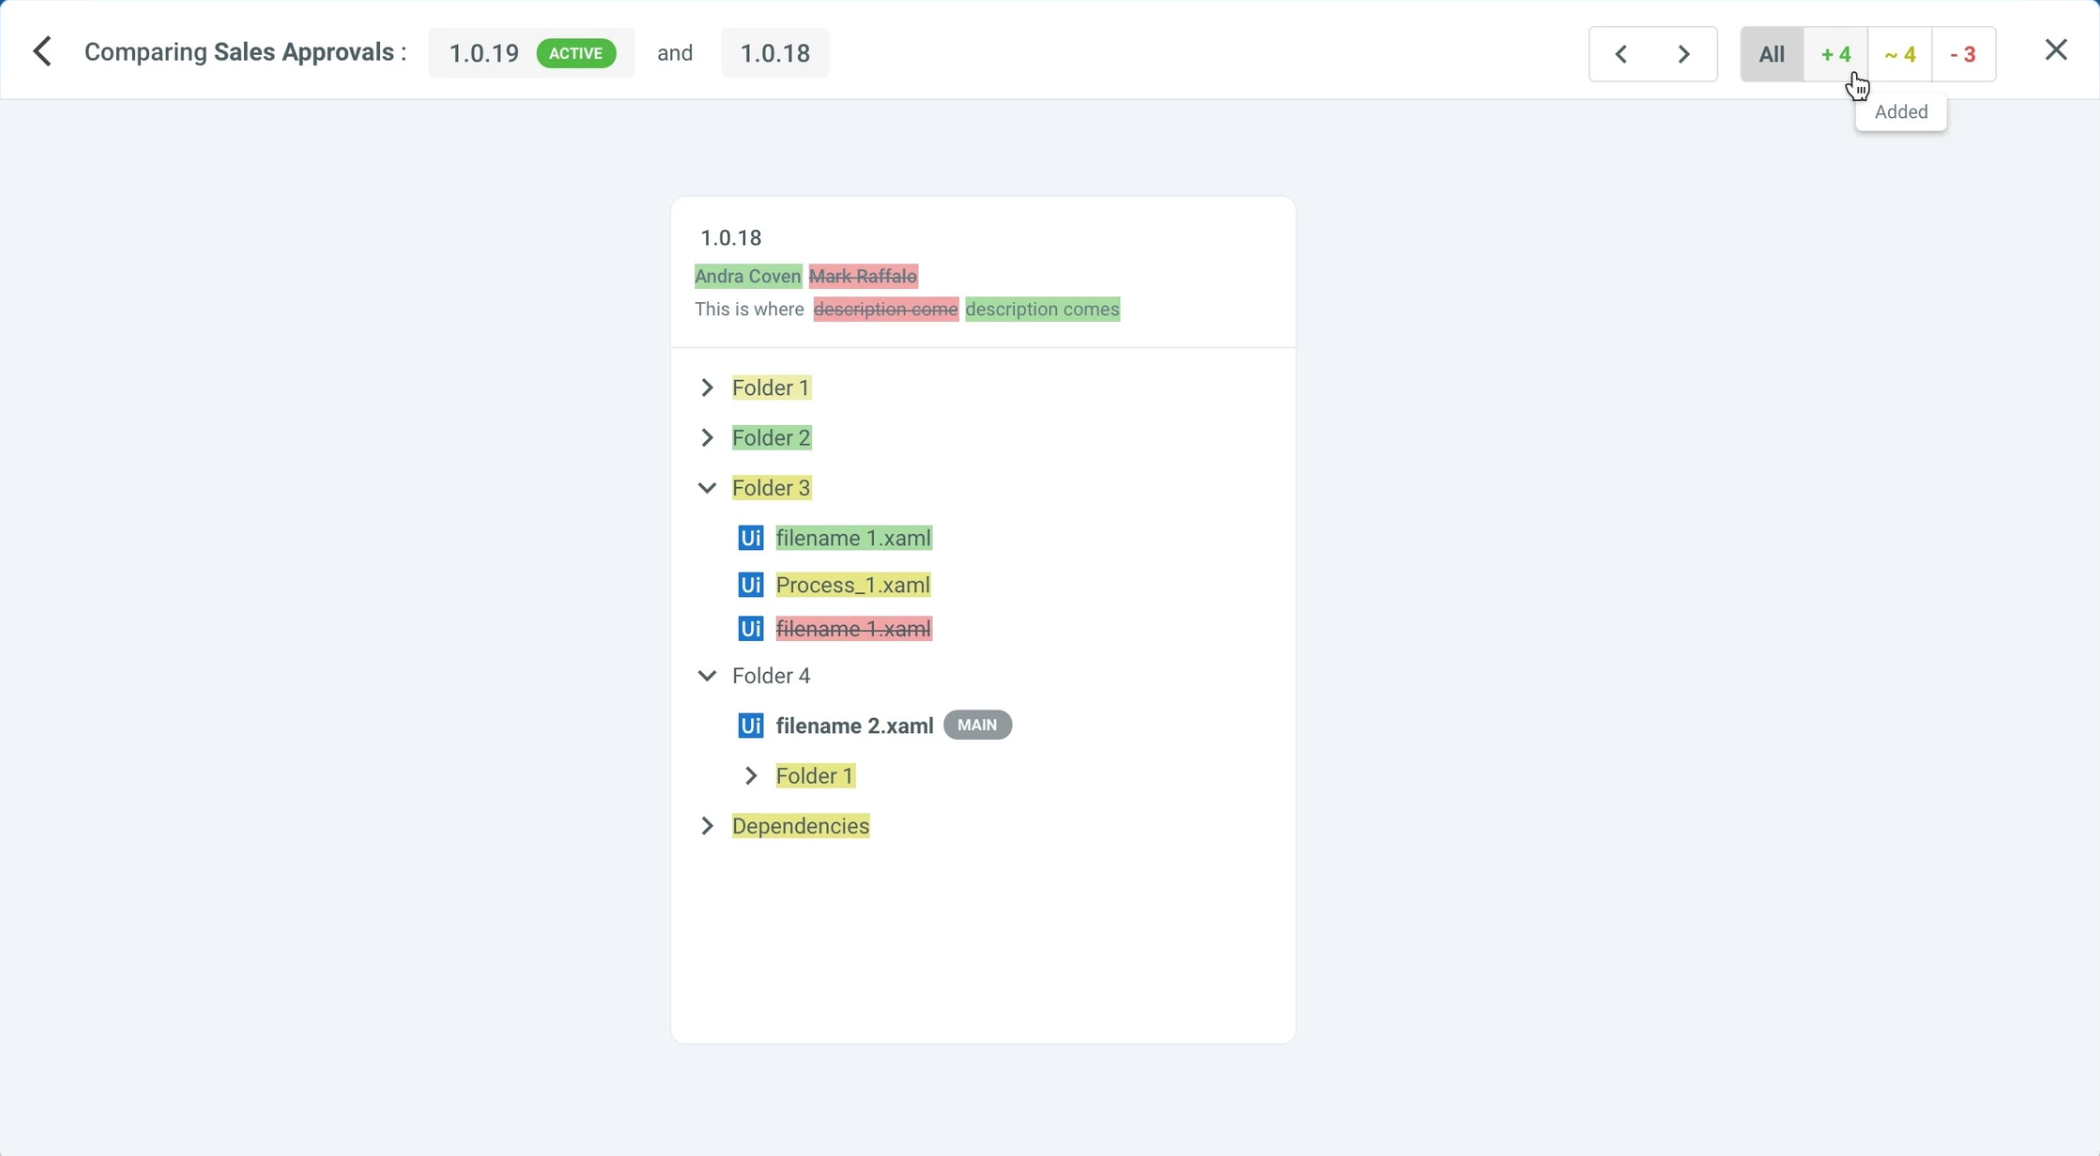
Task: Jump to the previous change arrow
Action: point(1621,54)
